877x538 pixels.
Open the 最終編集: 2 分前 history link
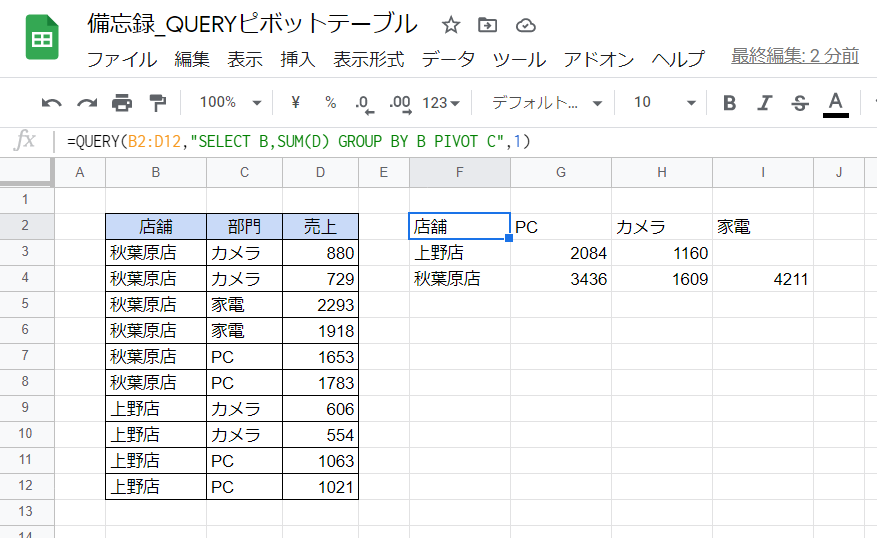tap(795, 55)
